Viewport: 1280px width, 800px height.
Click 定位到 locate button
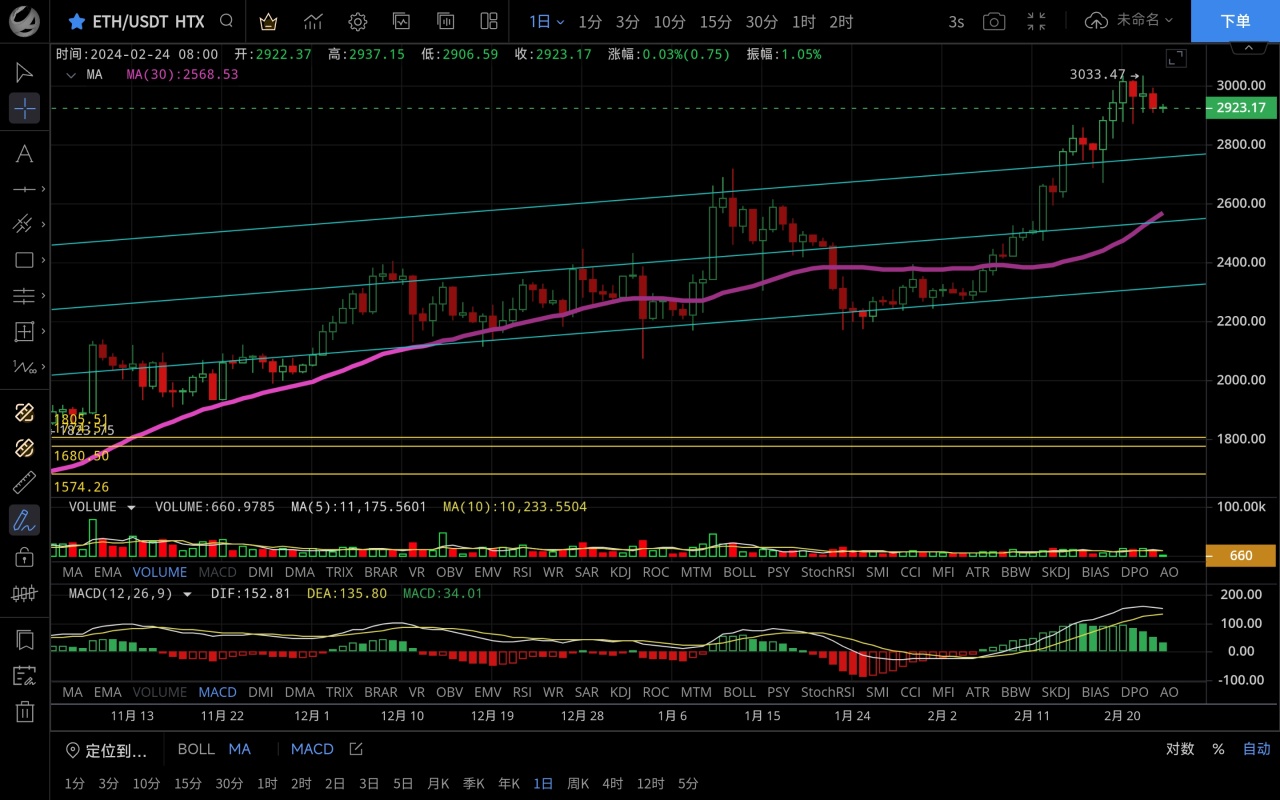tap(107, 750)
